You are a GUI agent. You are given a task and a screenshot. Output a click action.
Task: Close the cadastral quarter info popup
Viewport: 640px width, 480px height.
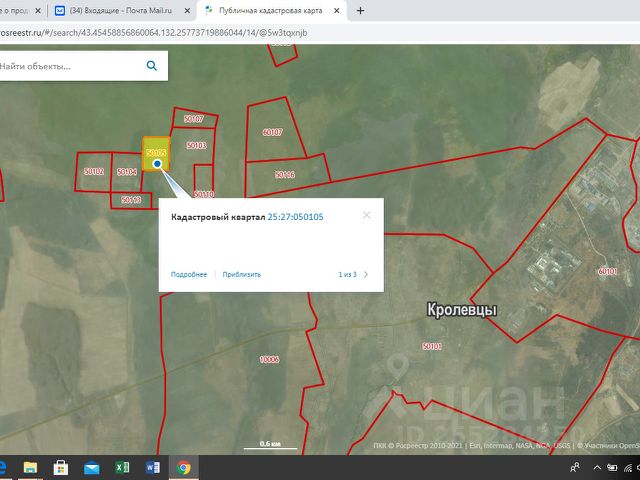tap(366, 215)
